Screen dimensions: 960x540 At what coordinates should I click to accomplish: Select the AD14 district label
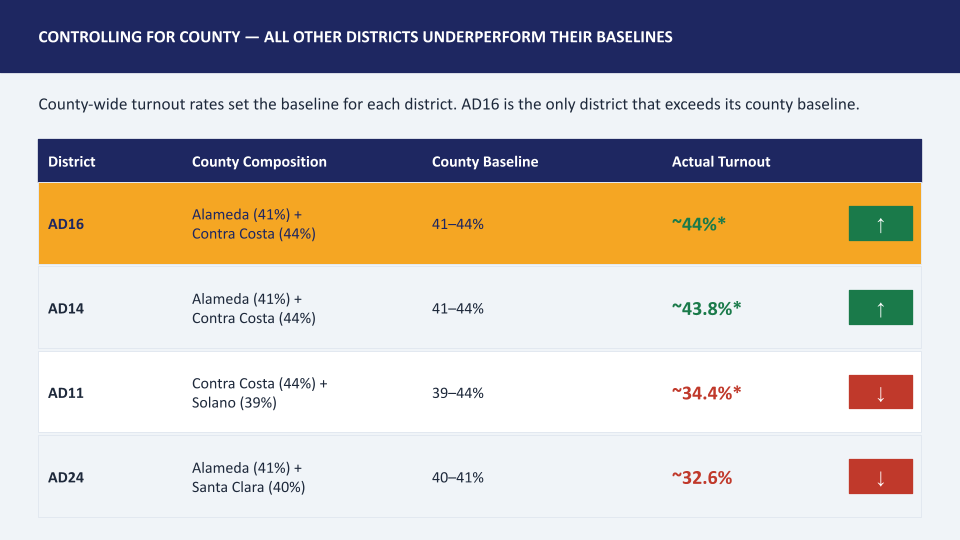pos(66,309)
